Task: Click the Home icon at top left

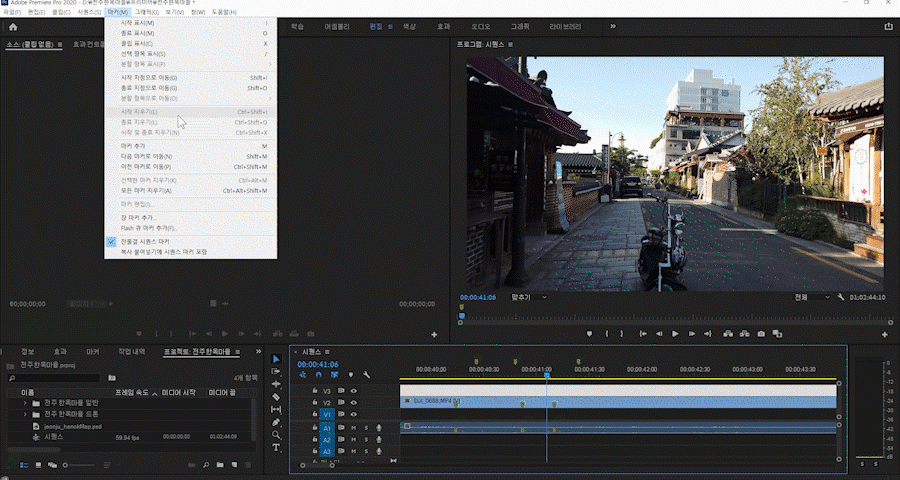Action: pyautogui.click(x=13, y=27)
